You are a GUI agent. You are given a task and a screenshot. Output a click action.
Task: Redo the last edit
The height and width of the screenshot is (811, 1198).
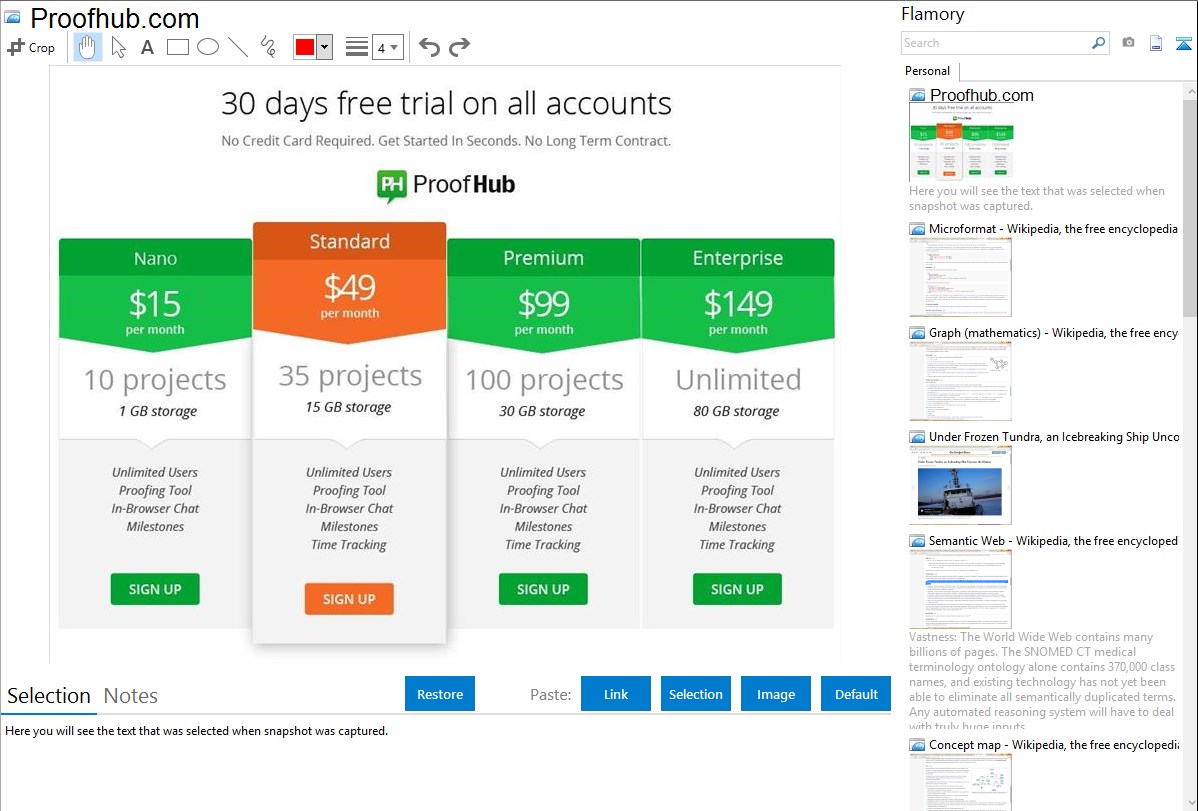(459, 47)
